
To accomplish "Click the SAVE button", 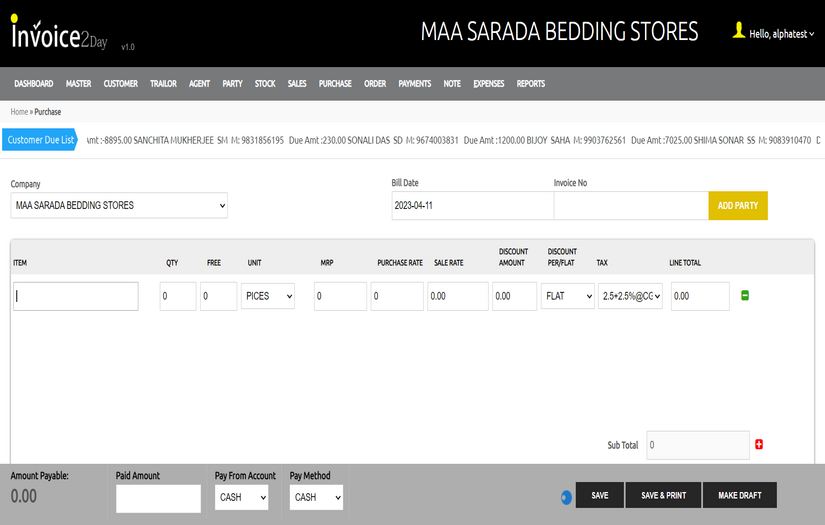I will tap(600, 495).
